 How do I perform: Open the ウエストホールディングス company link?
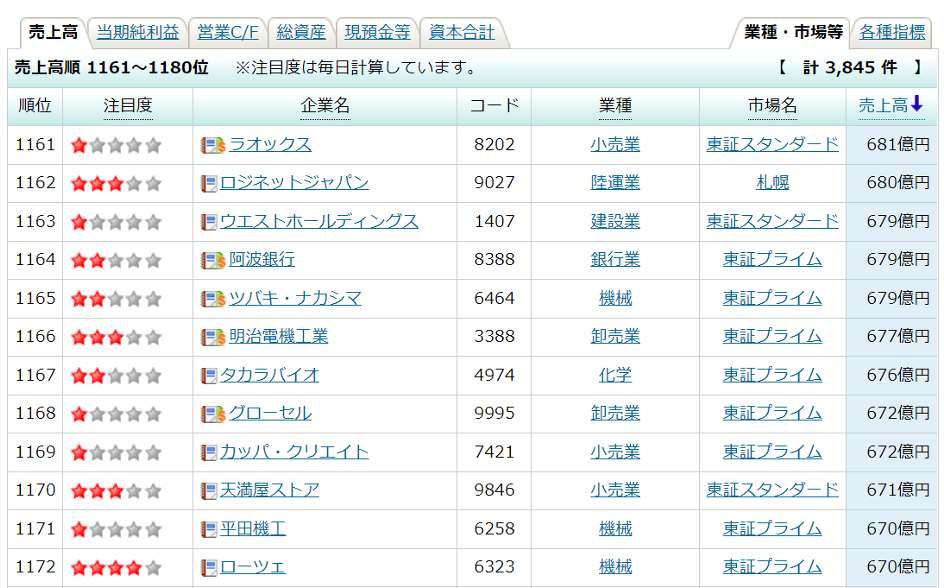click(319, 221)
